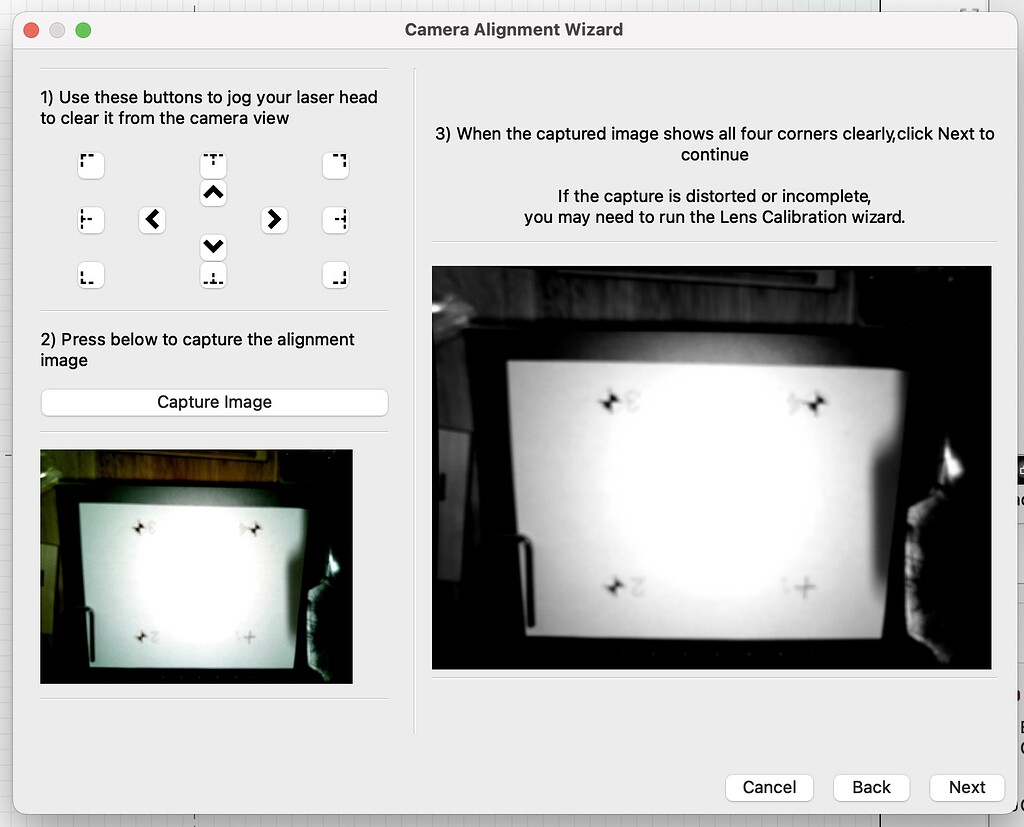The height and width of the screenshot is (827, 1024).
Task: Move laser head to the top edge
Action: (x=213, y=165)
